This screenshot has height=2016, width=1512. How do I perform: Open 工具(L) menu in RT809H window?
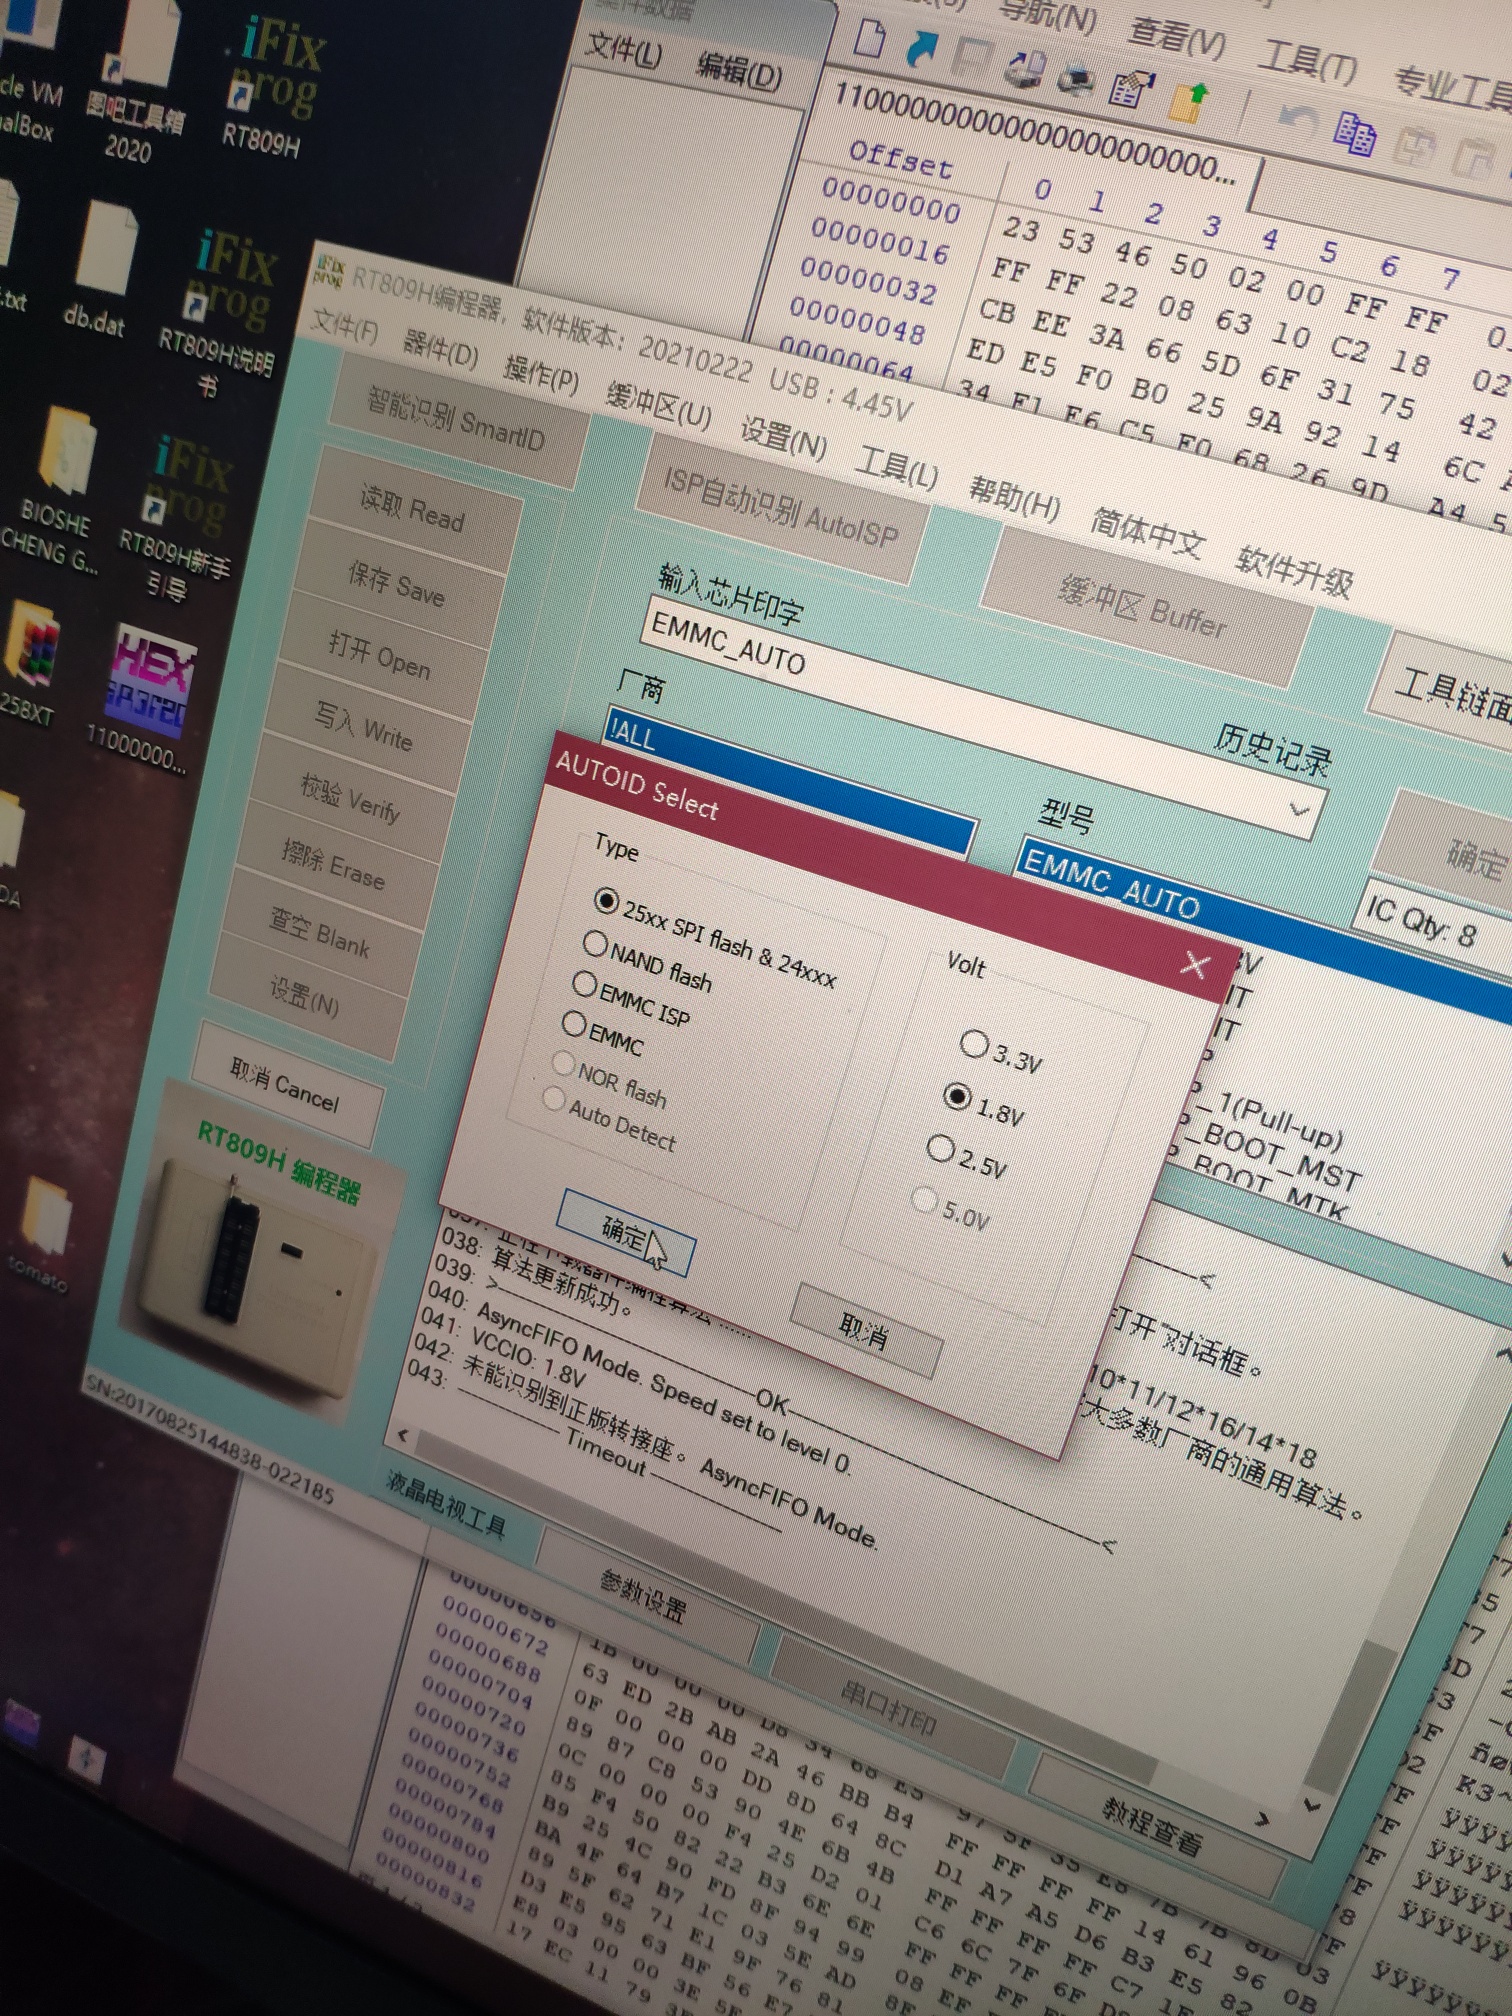pos(897,467)
